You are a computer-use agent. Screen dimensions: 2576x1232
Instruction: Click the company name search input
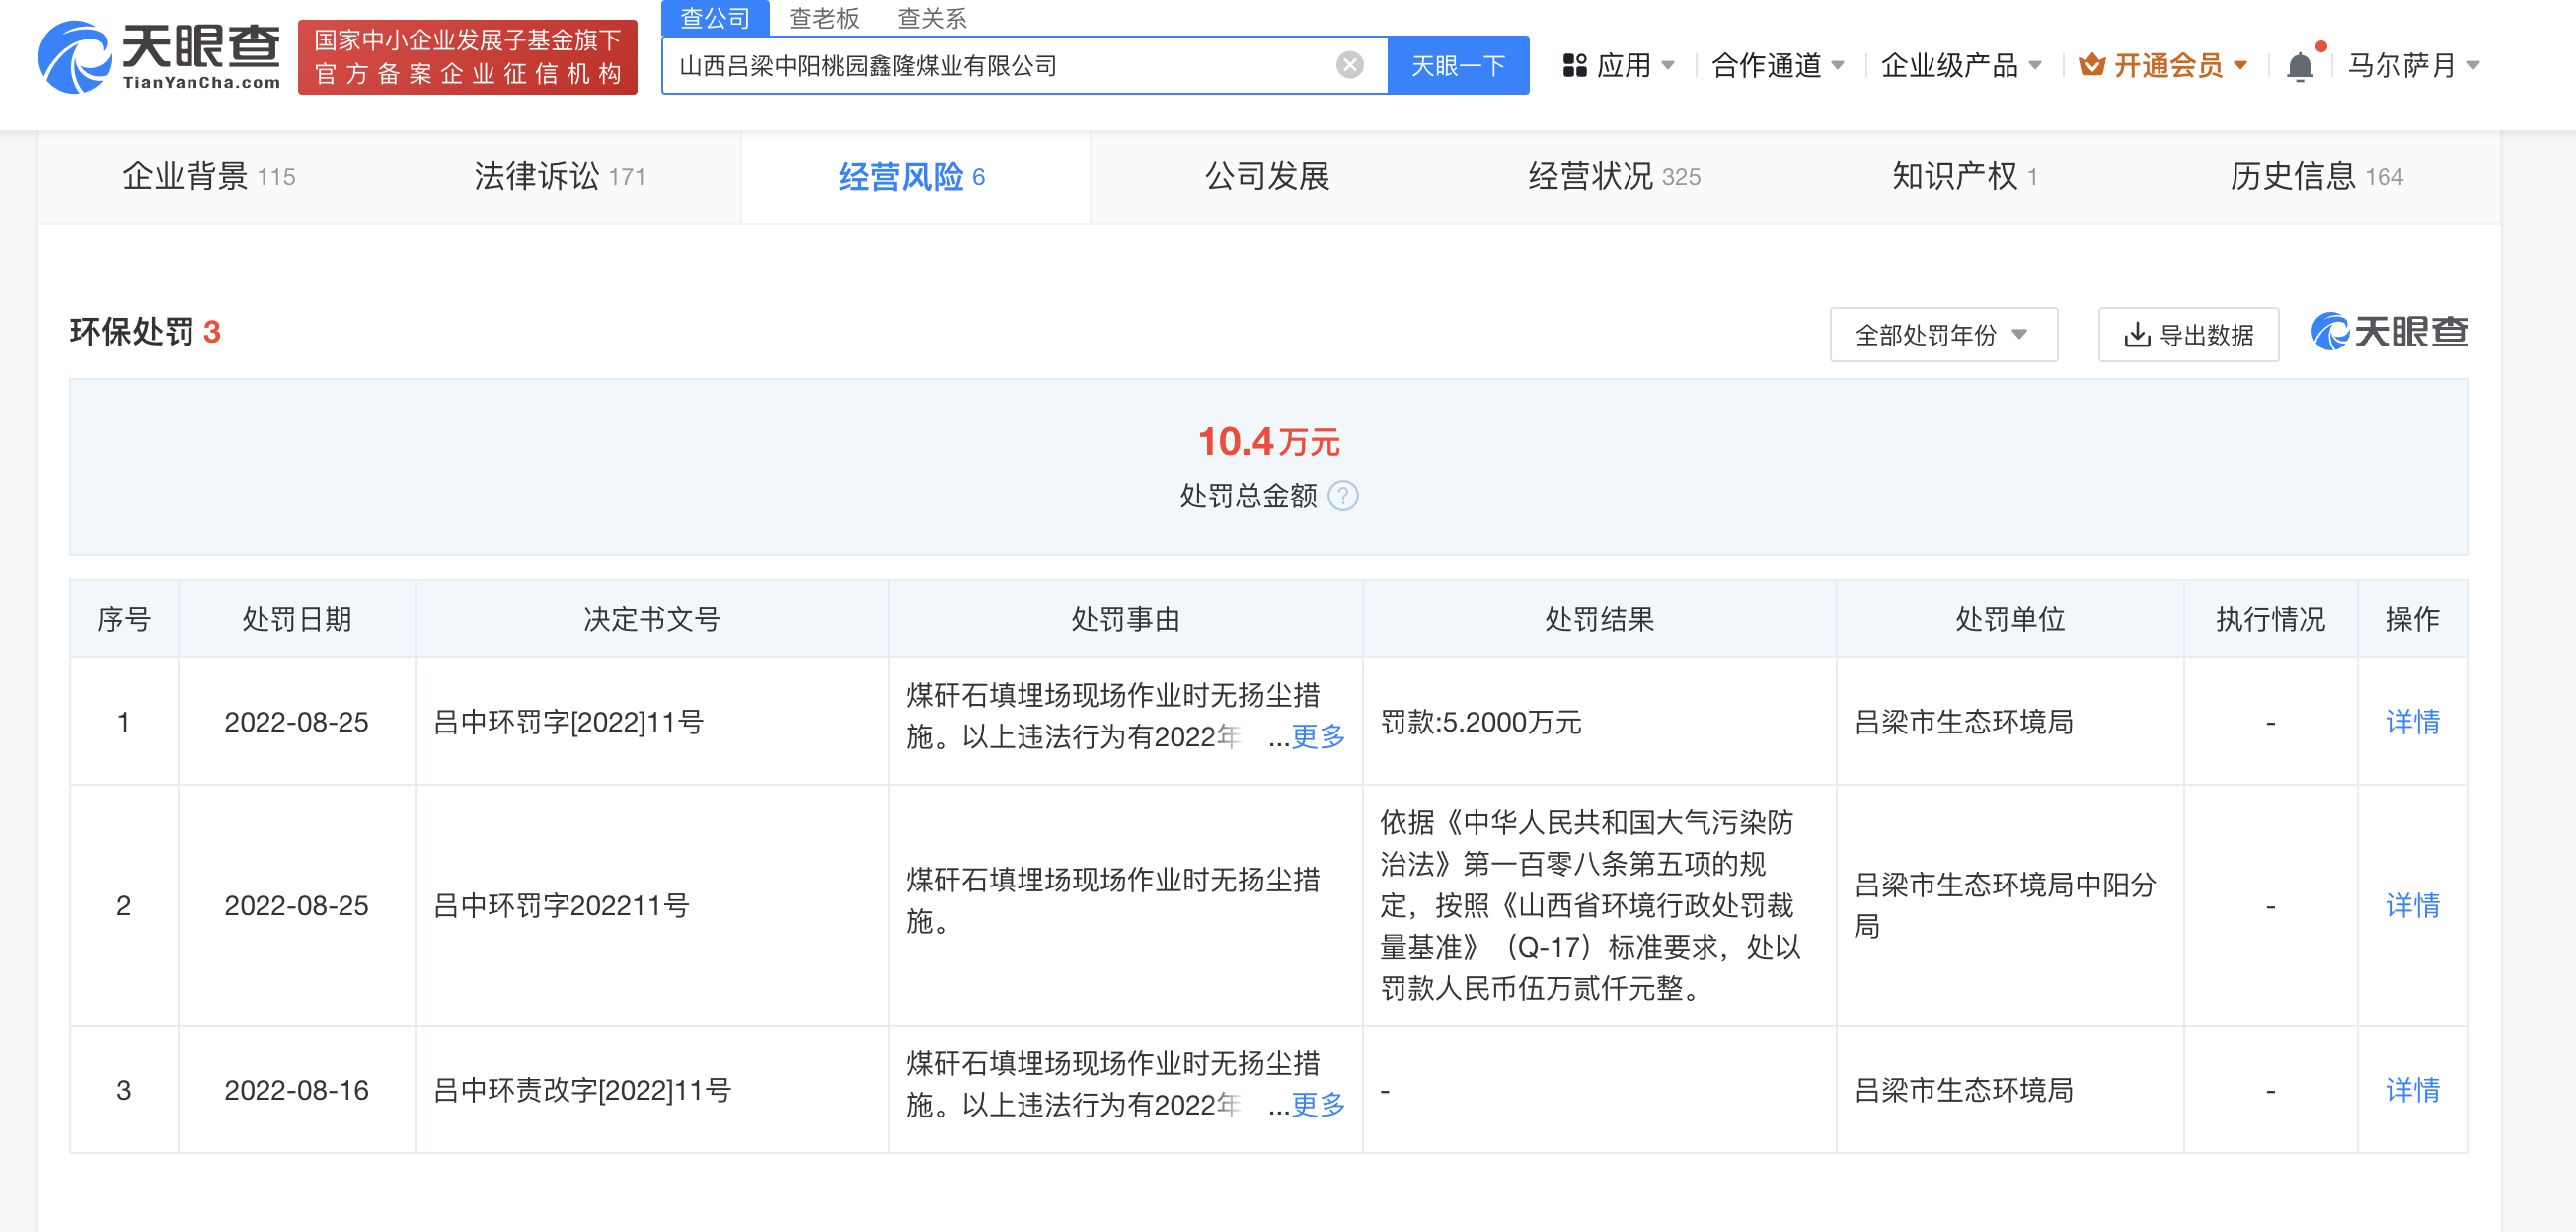tap(1000, 66)
